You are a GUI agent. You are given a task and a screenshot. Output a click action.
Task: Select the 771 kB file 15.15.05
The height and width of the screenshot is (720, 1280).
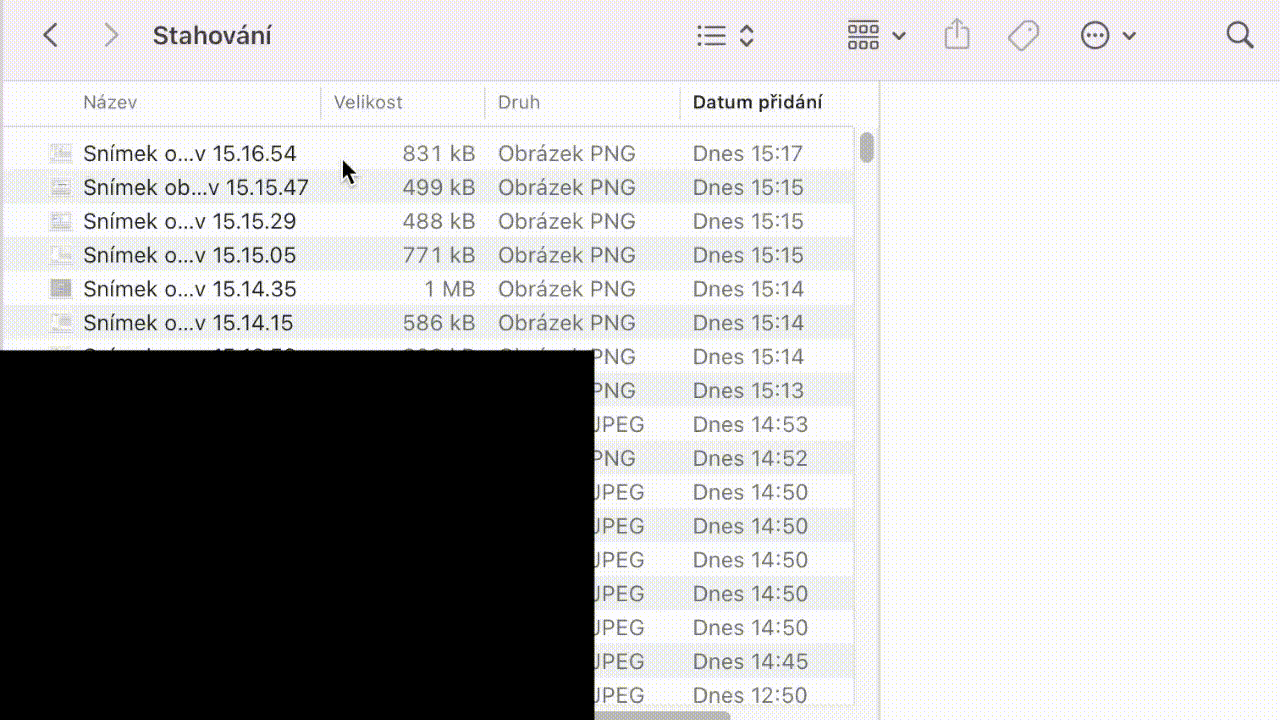click(189, 256)
